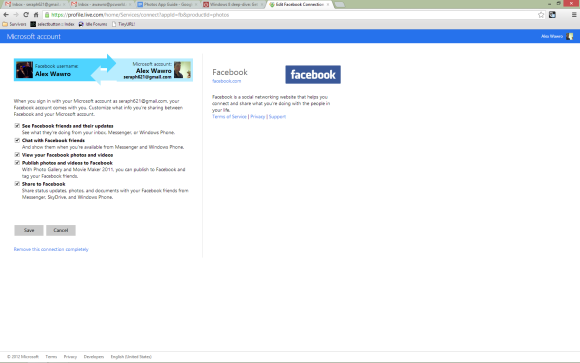The image size is (580, 363).
Task: Open the browser home page icon
Action: click(x=36, y=15)
